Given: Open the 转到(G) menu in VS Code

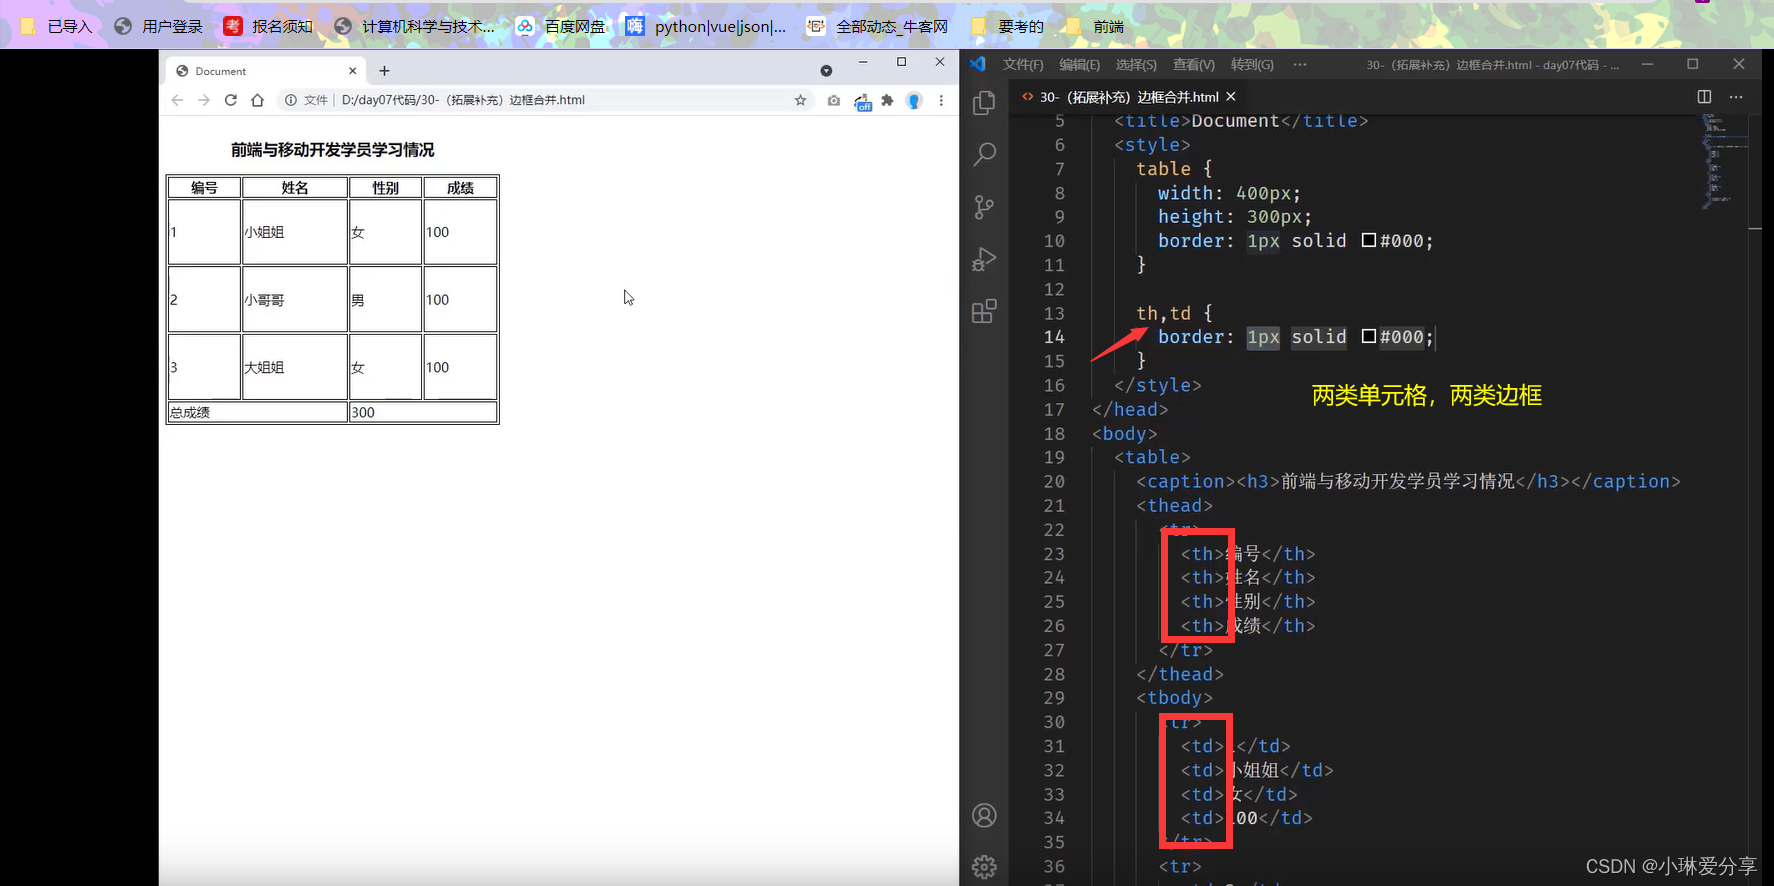Looking at the screenshot, I should (x=1252, y=65).
